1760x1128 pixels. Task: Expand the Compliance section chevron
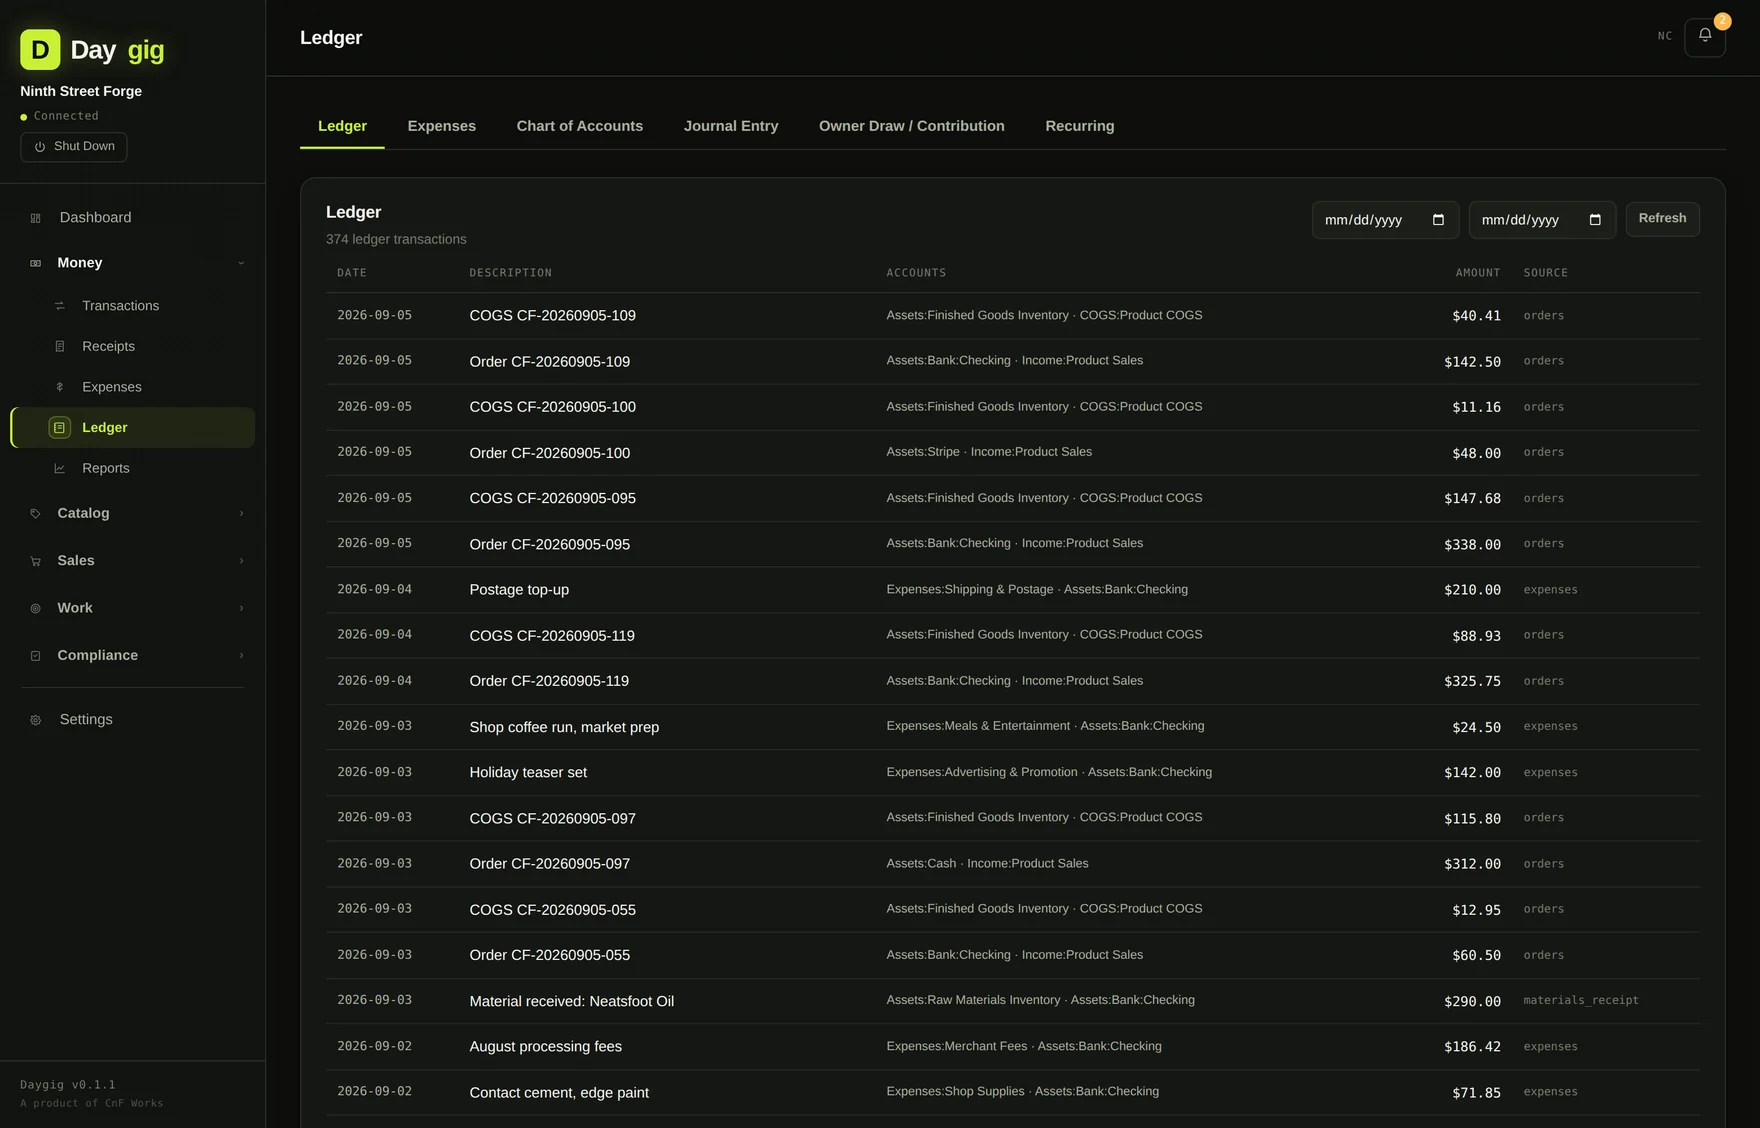click(x=241, y=656)
